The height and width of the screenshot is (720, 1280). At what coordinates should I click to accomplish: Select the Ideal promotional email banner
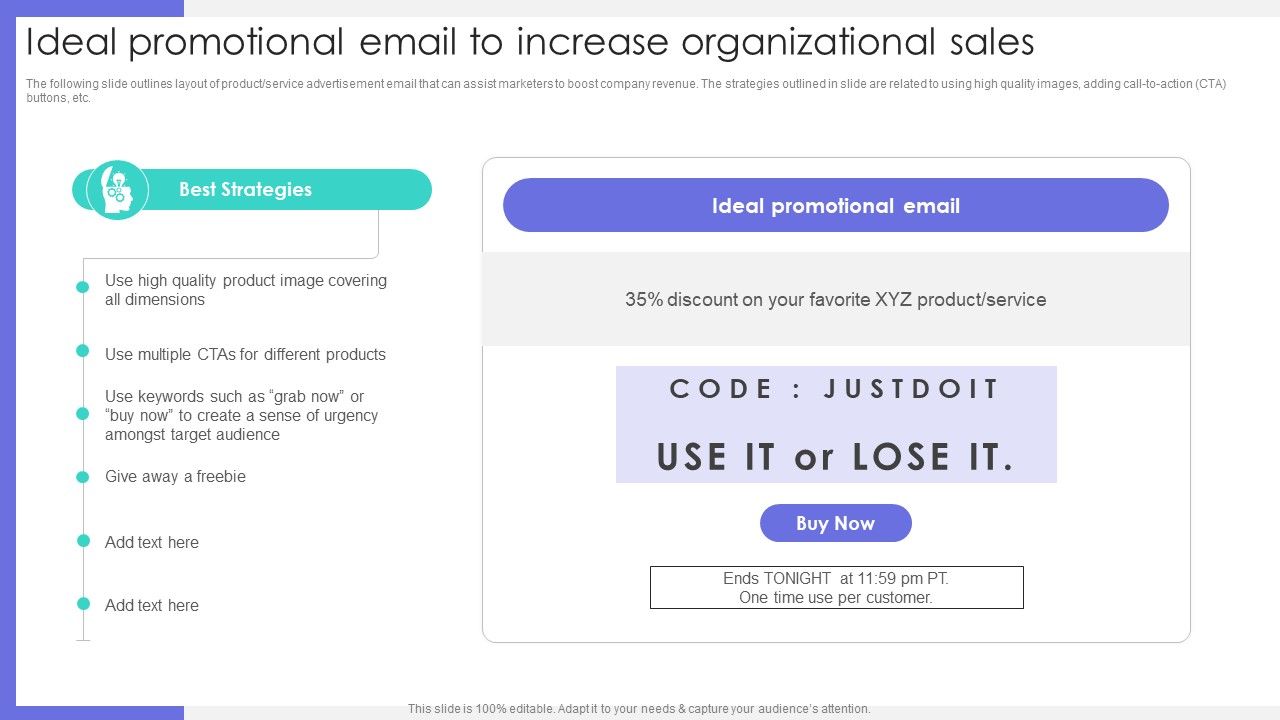(836, 205)
